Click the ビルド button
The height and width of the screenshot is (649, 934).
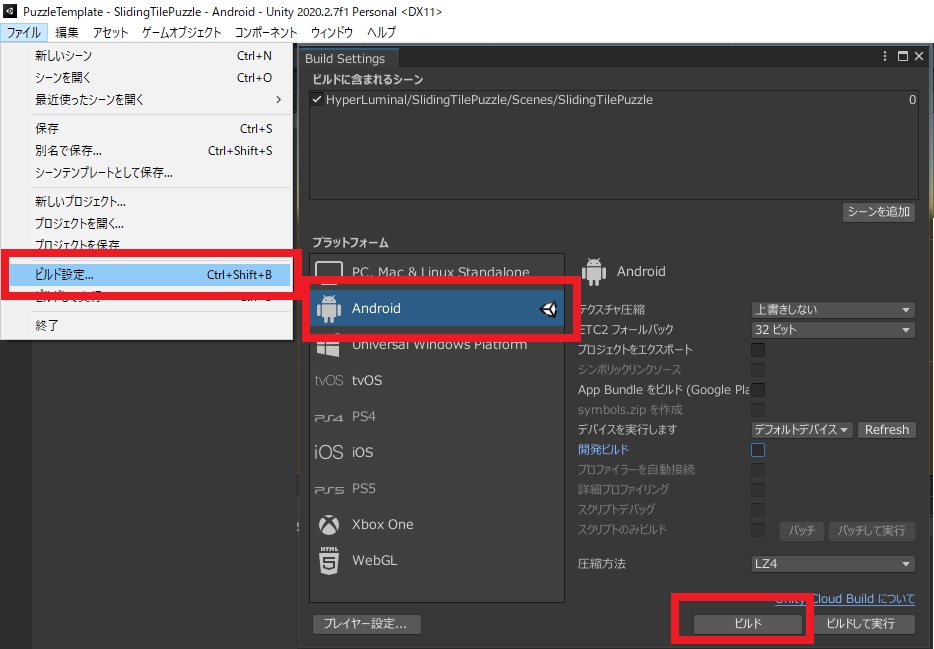(x=748, y=623)
